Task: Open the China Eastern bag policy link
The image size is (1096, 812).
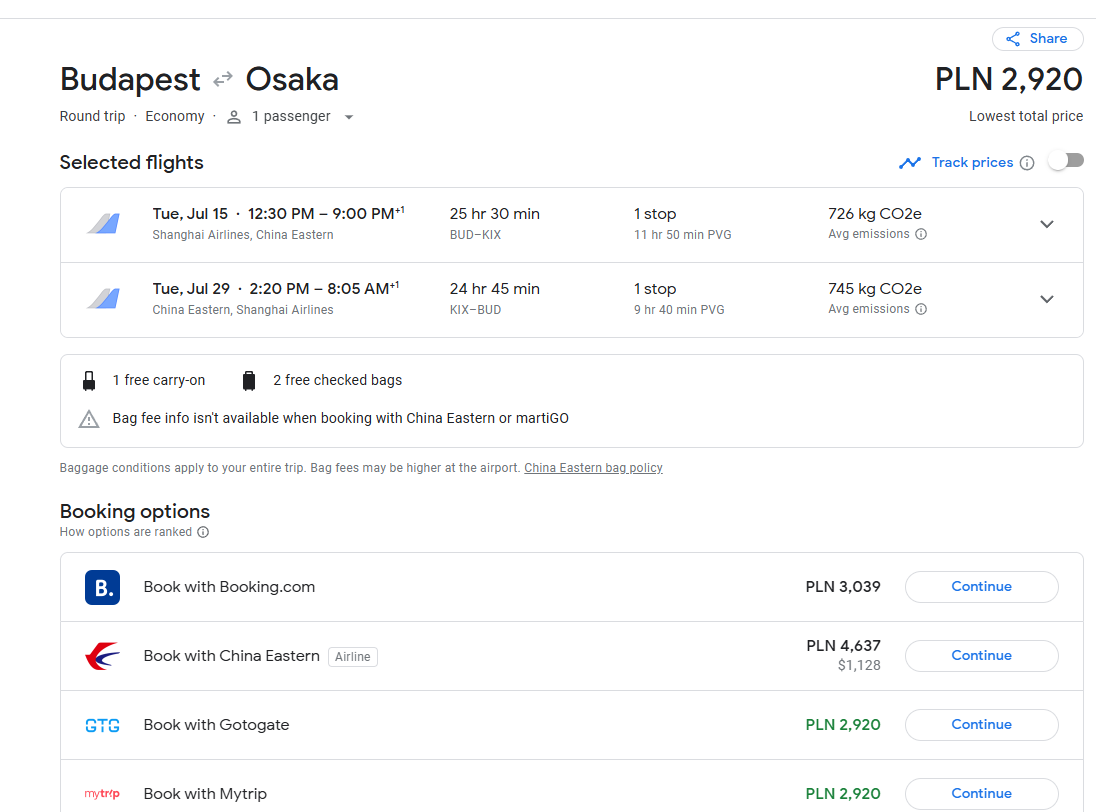Action: point(593,467)
